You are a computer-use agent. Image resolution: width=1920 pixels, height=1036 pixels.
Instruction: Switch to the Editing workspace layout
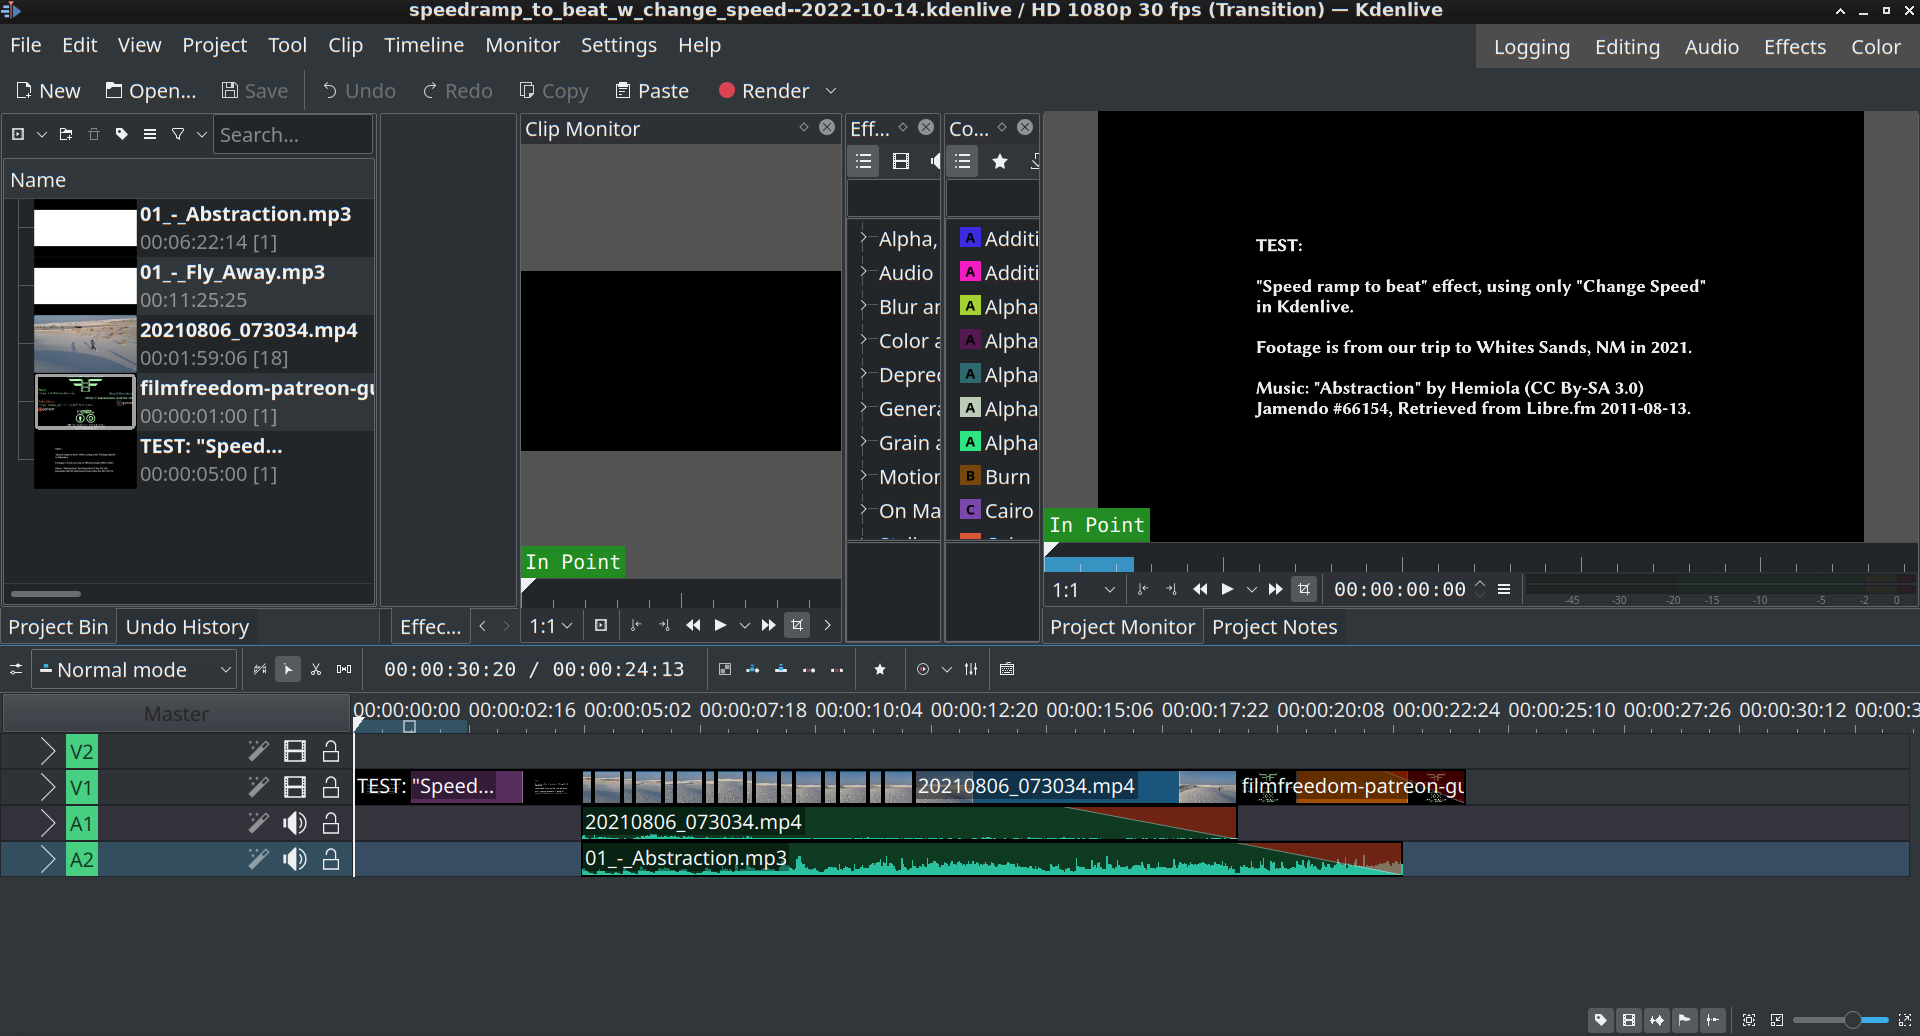click(1627, 47)
